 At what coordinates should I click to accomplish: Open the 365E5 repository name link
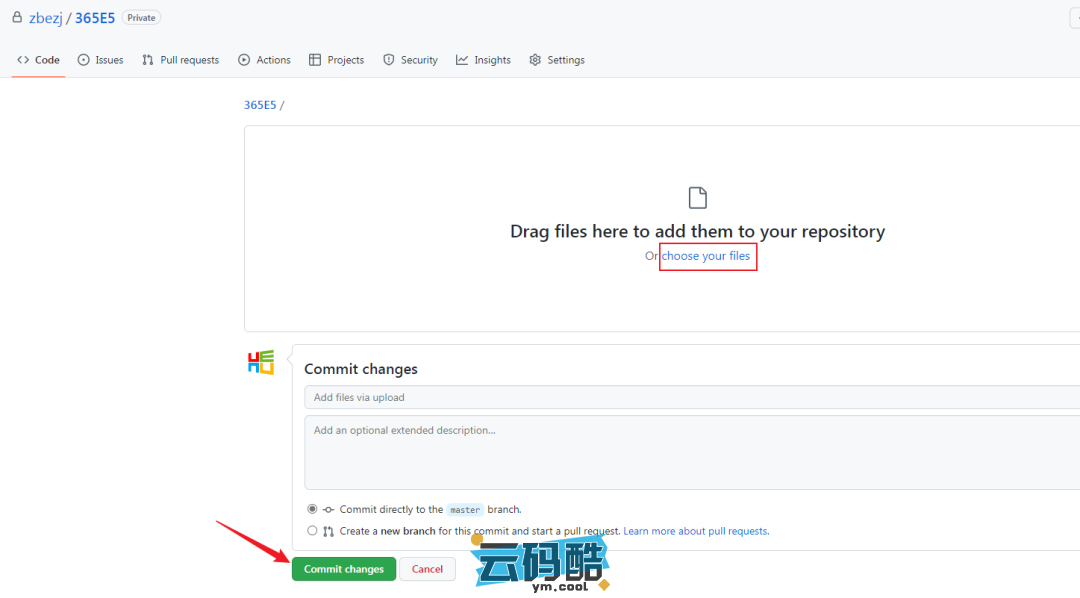[x=95, y=18]
